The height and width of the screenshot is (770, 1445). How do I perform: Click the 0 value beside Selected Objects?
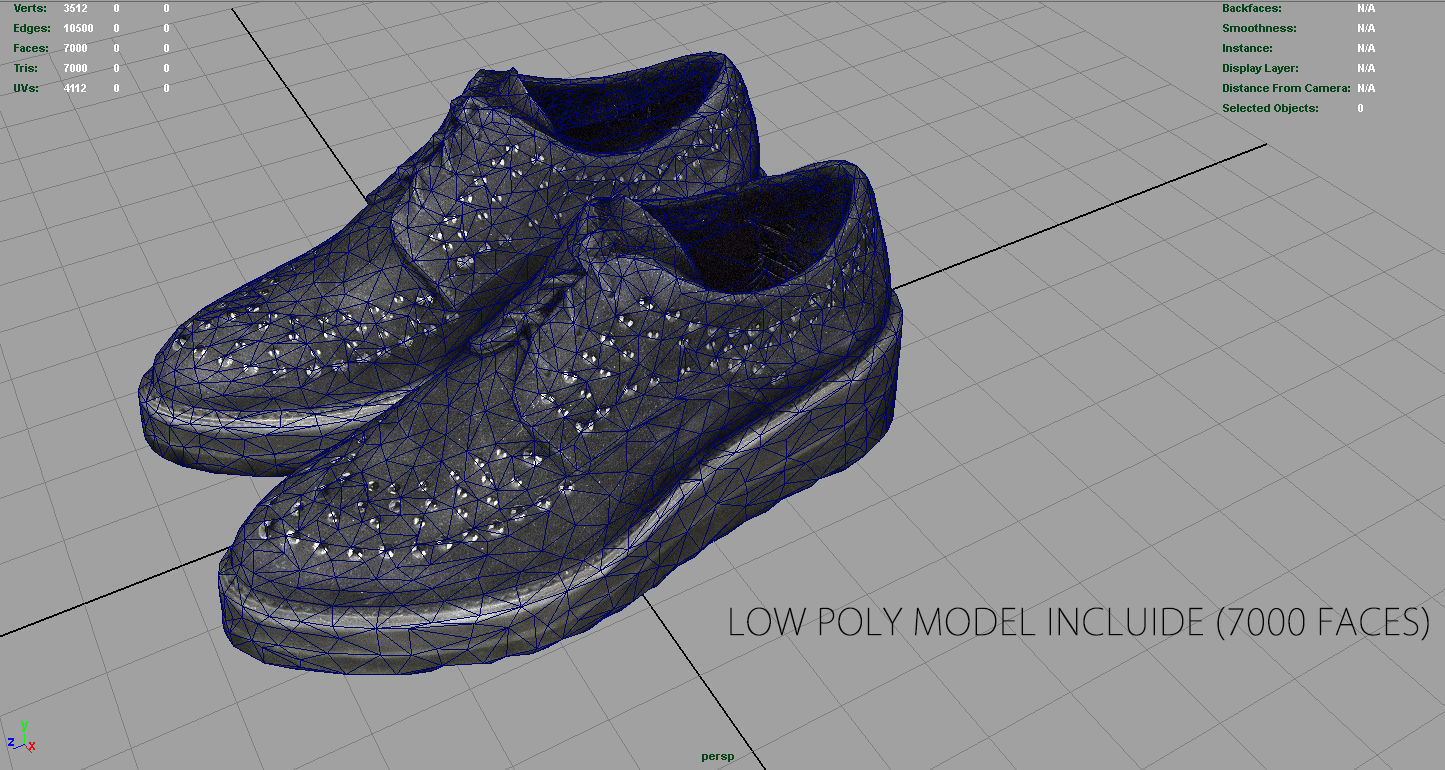(1360, 108)
